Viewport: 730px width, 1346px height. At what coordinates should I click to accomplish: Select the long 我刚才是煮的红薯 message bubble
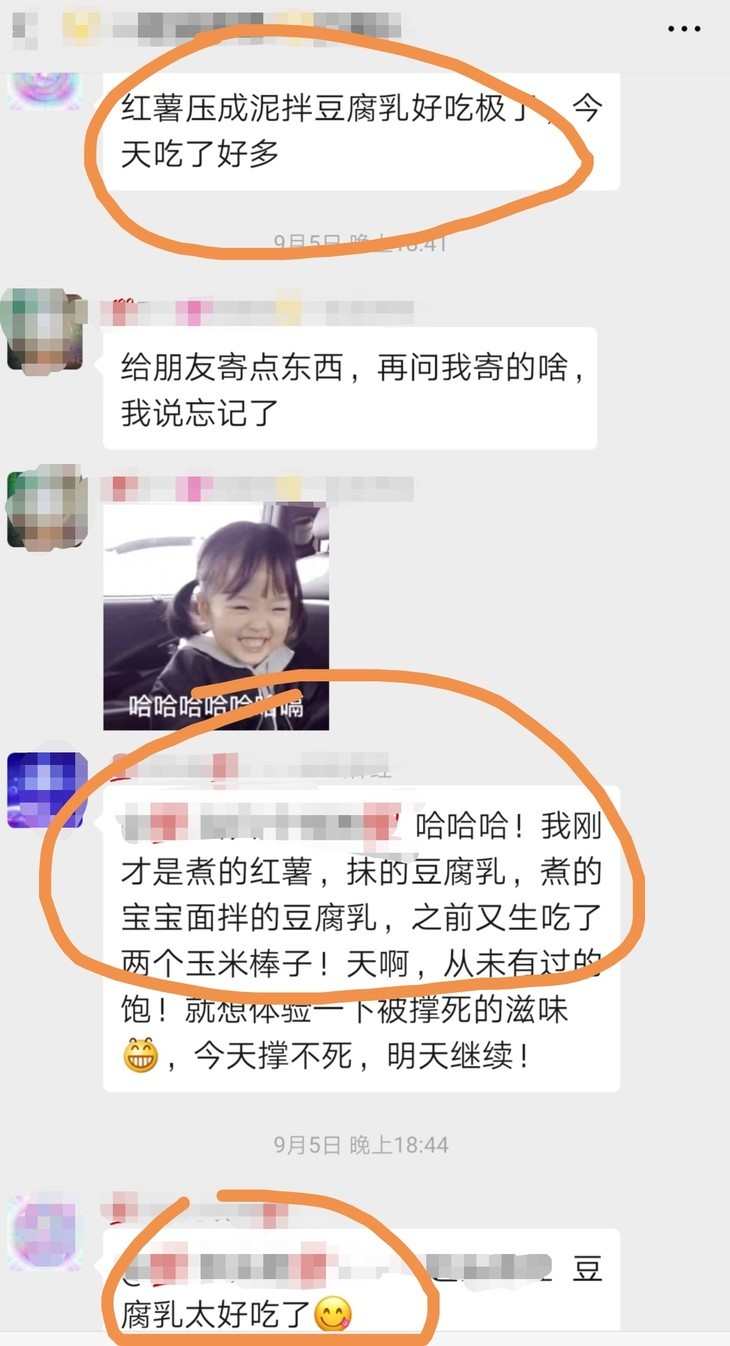point(361,938)
